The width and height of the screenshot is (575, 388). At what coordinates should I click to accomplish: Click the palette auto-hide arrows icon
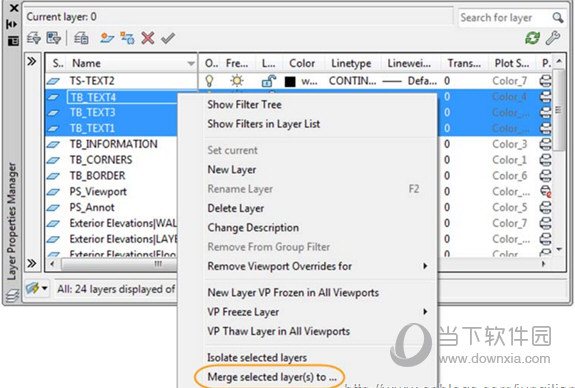point(12,24)
